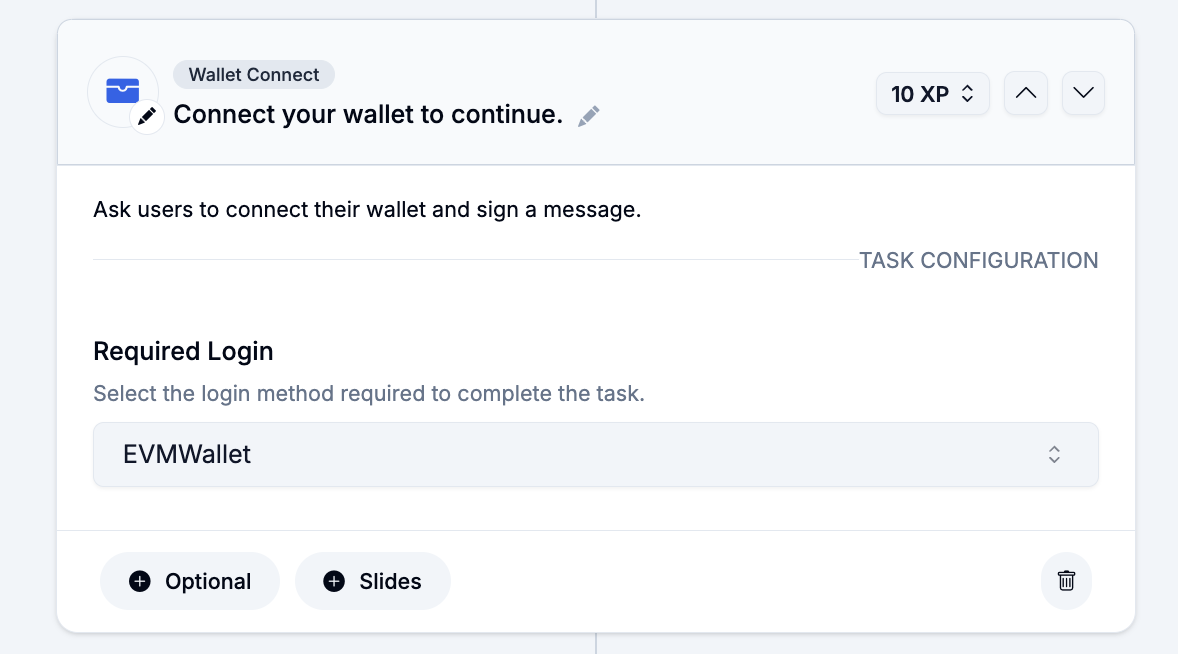
Task: Click the chevron arrows in the EVMWallet selector
Action: click(x=1054, y=454)
